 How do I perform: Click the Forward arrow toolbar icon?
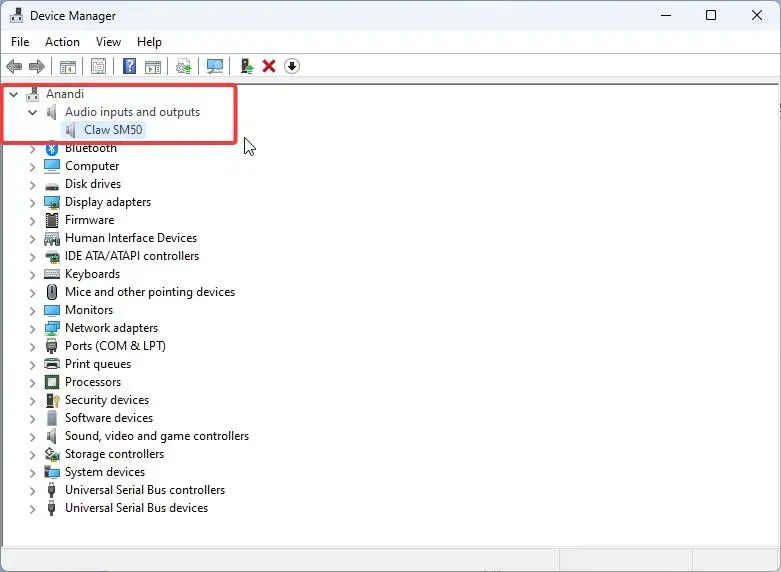(x=37, y=66)
